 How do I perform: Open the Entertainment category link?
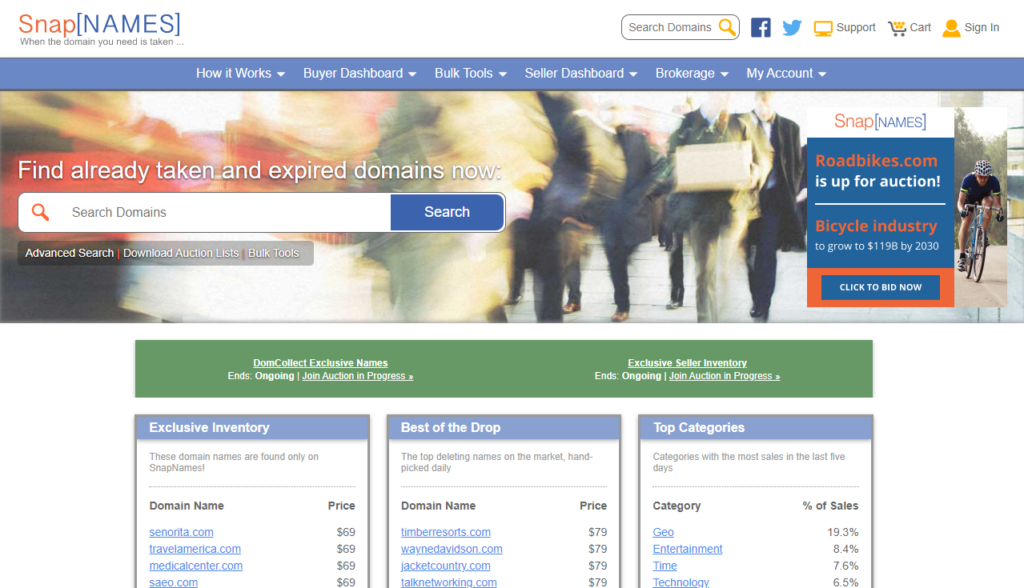coord(687,549)
